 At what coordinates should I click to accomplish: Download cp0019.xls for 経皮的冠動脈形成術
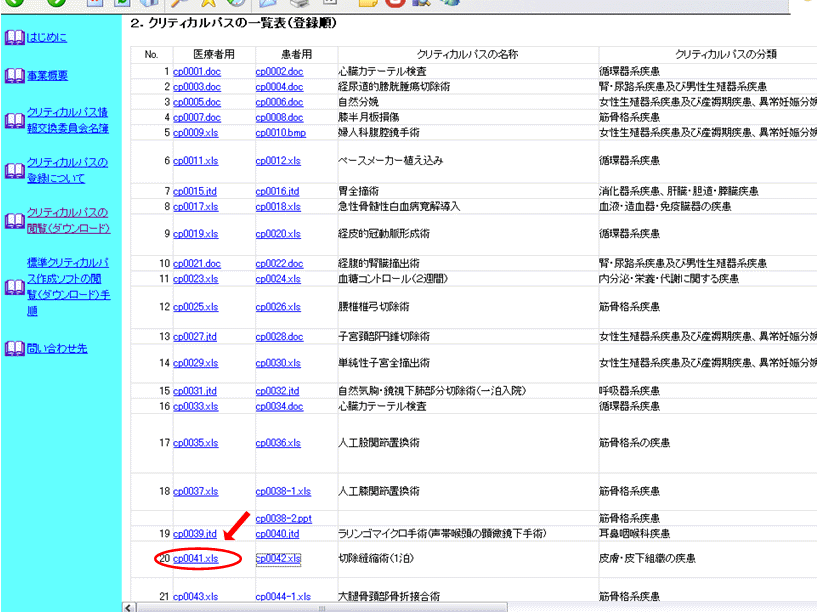pos(196,234)
